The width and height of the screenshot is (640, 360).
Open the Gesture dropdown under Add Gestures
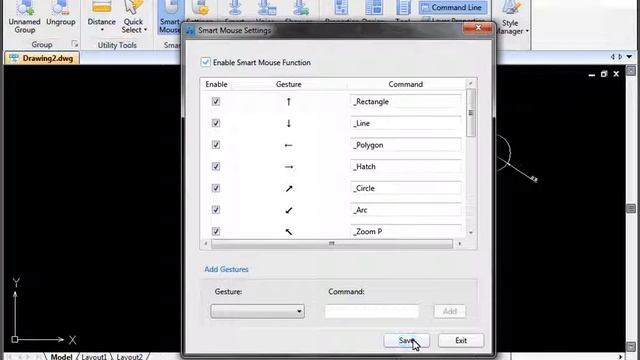point(258,311)
